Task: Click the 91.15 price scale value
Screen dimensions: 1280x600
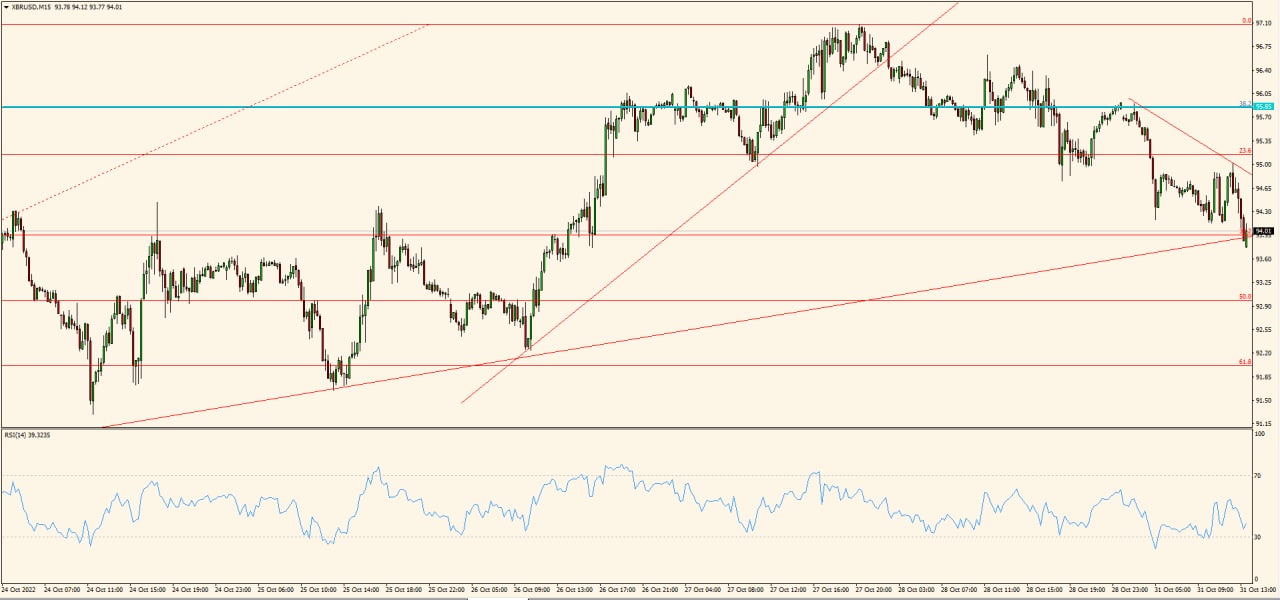Action: (1263, 423)
